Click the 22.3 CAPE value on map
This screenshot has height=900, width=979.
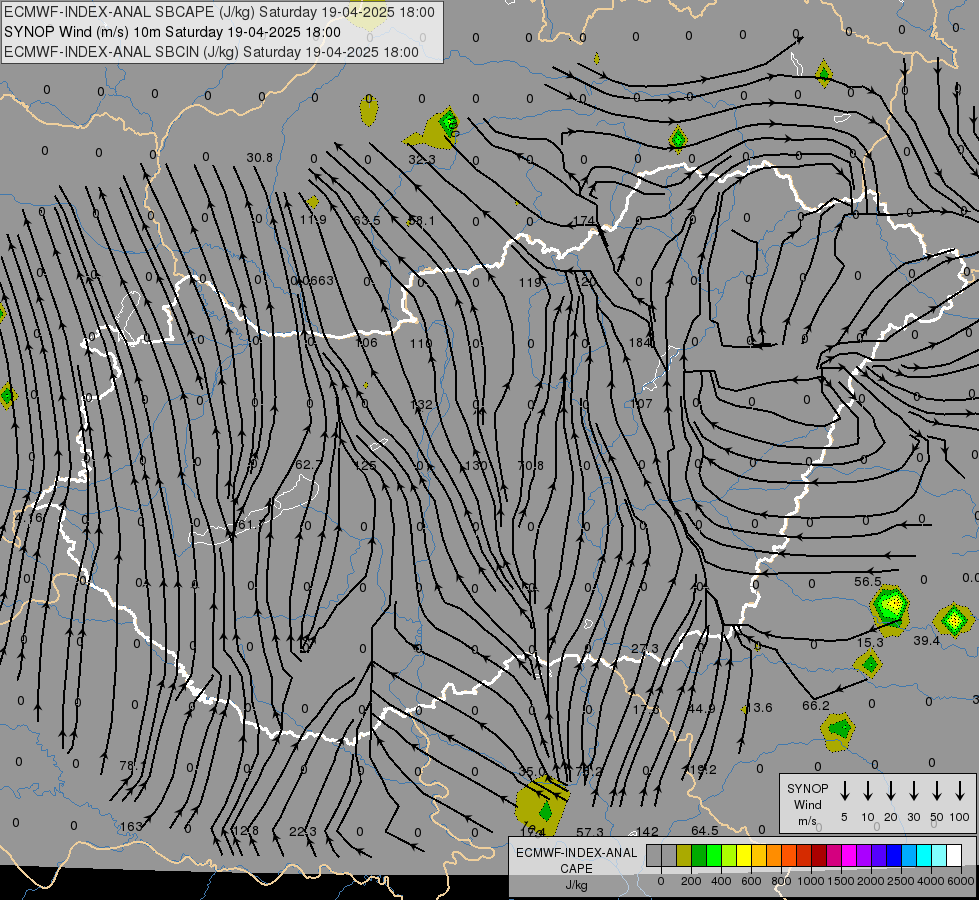click(303, 832)
